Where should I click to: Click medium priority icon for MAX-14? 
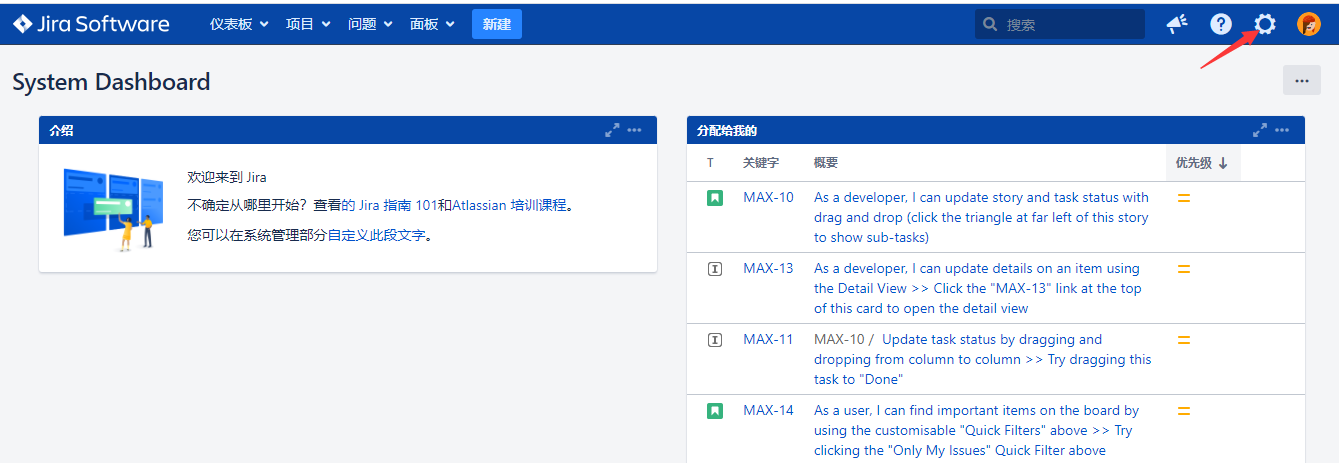click(x=1184, y=411)
